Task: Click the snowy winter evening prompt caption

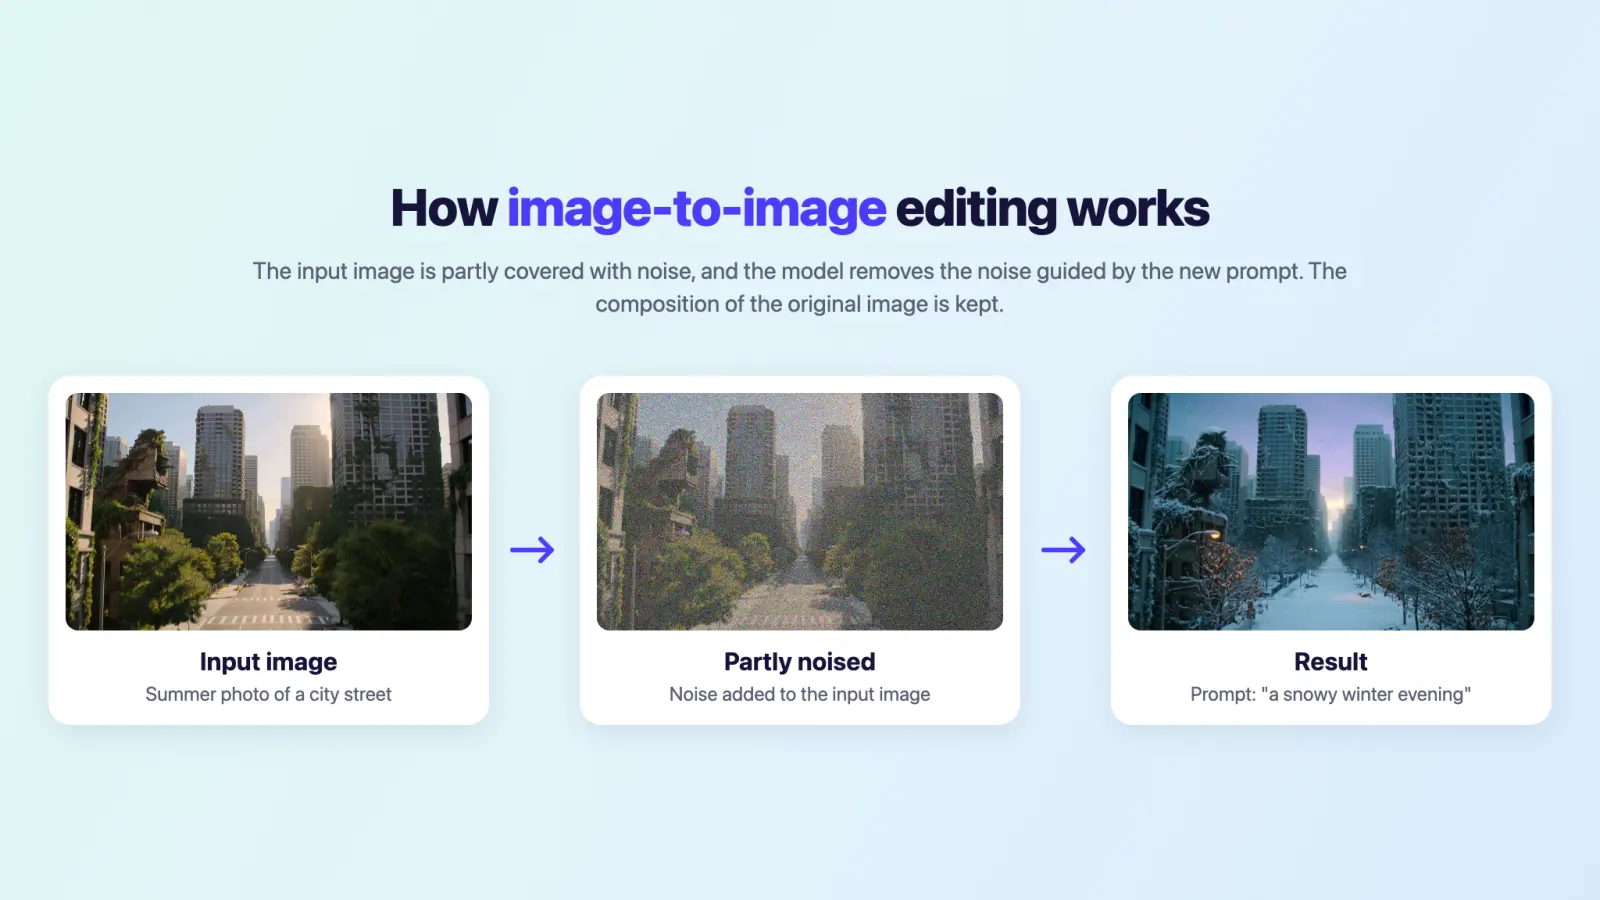Action: point(1331,694)
